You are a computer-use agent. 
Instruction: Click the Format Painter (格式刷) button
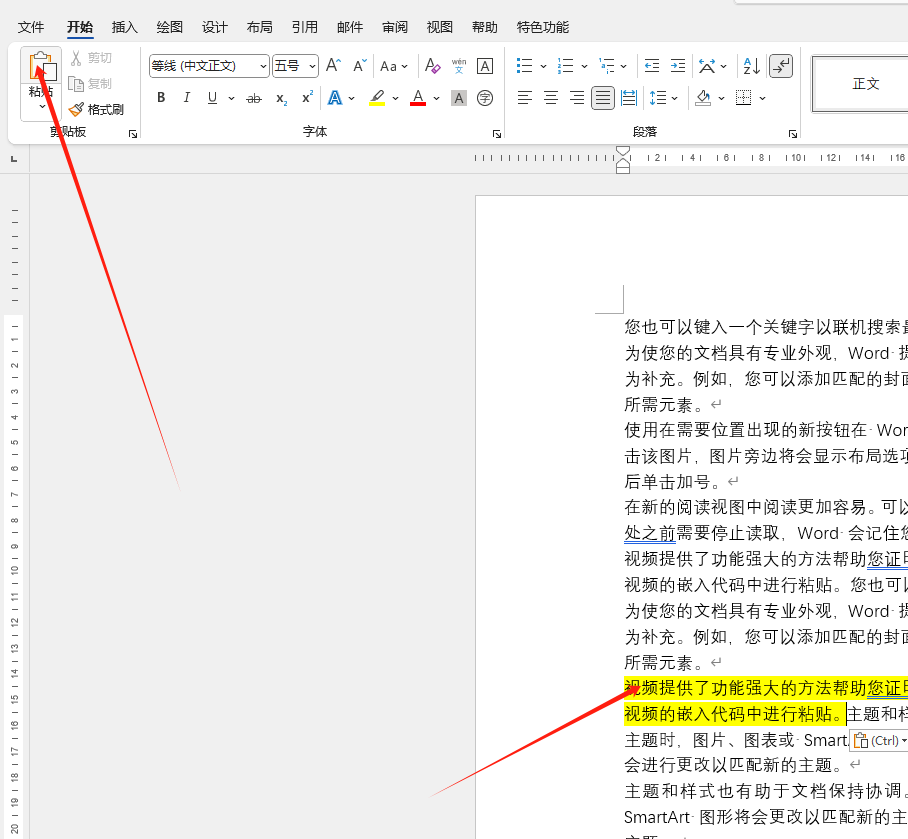tap(96, 109)
